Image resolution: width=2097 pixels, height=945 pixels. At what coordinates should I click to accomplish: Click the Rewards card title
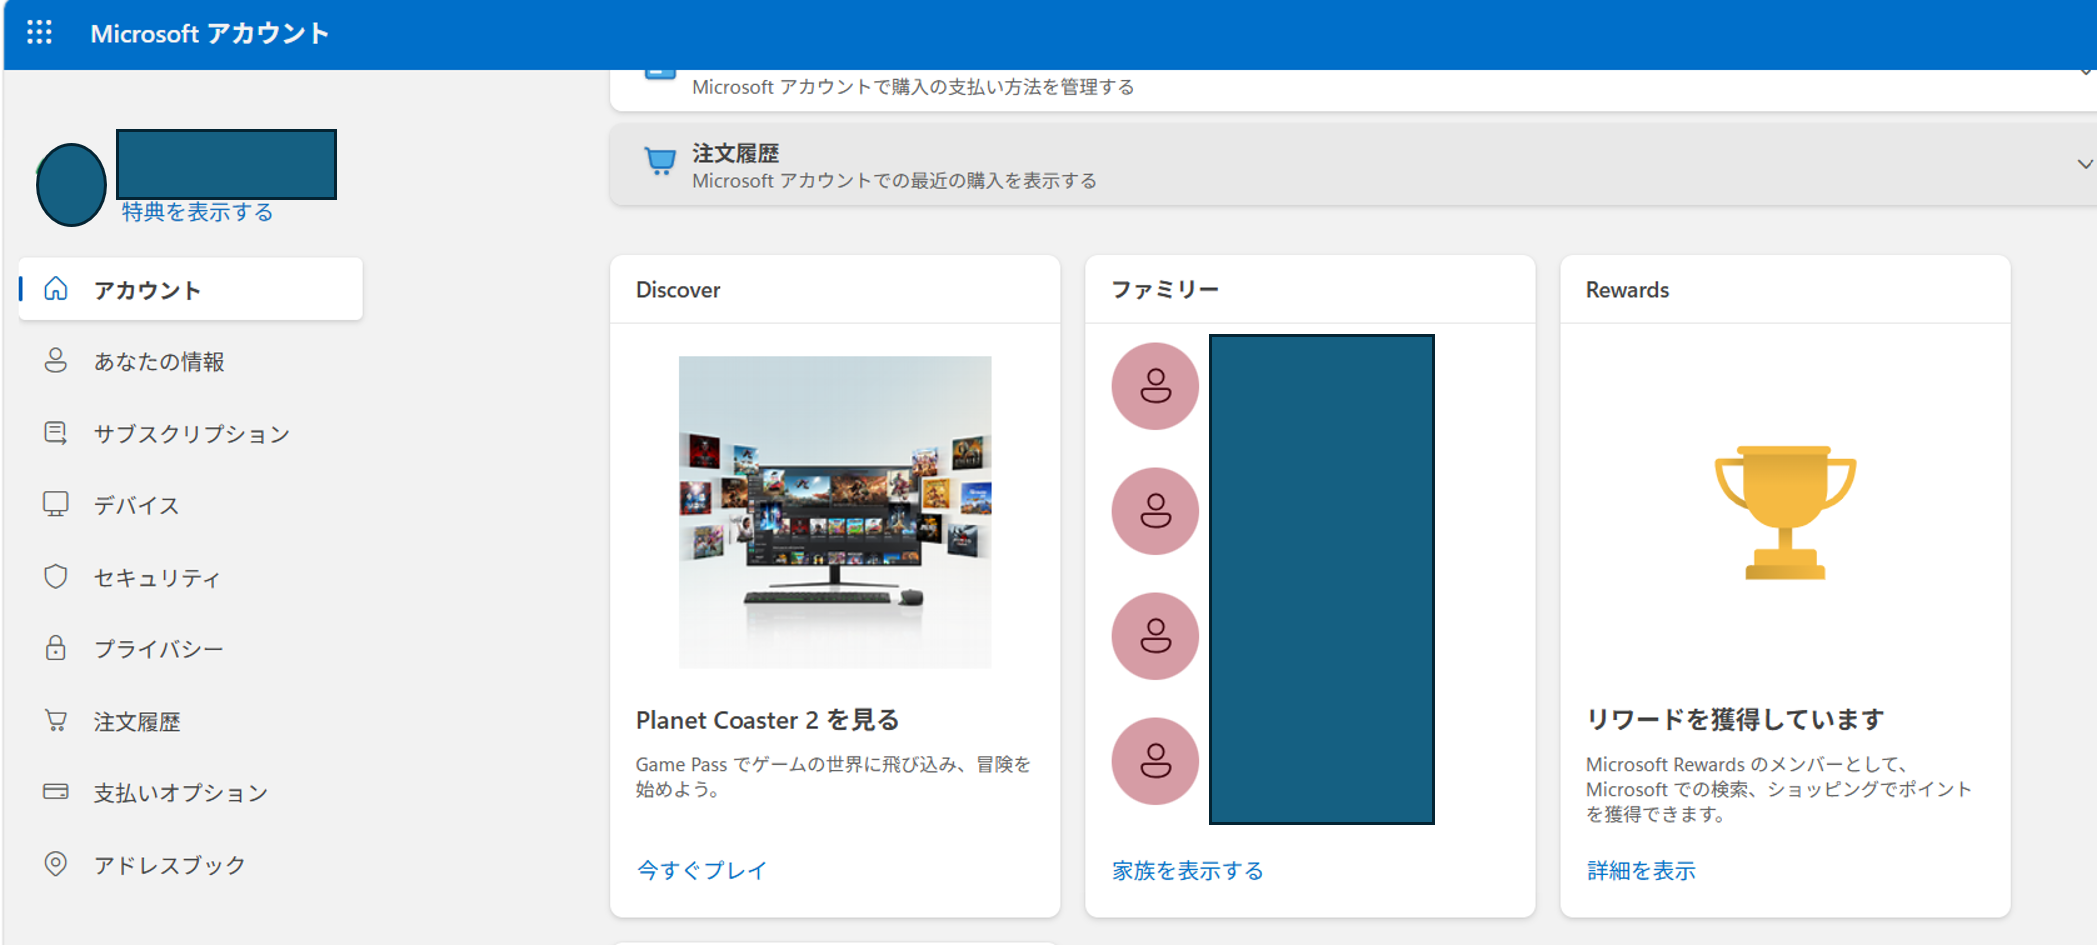tap(1627, 289)
